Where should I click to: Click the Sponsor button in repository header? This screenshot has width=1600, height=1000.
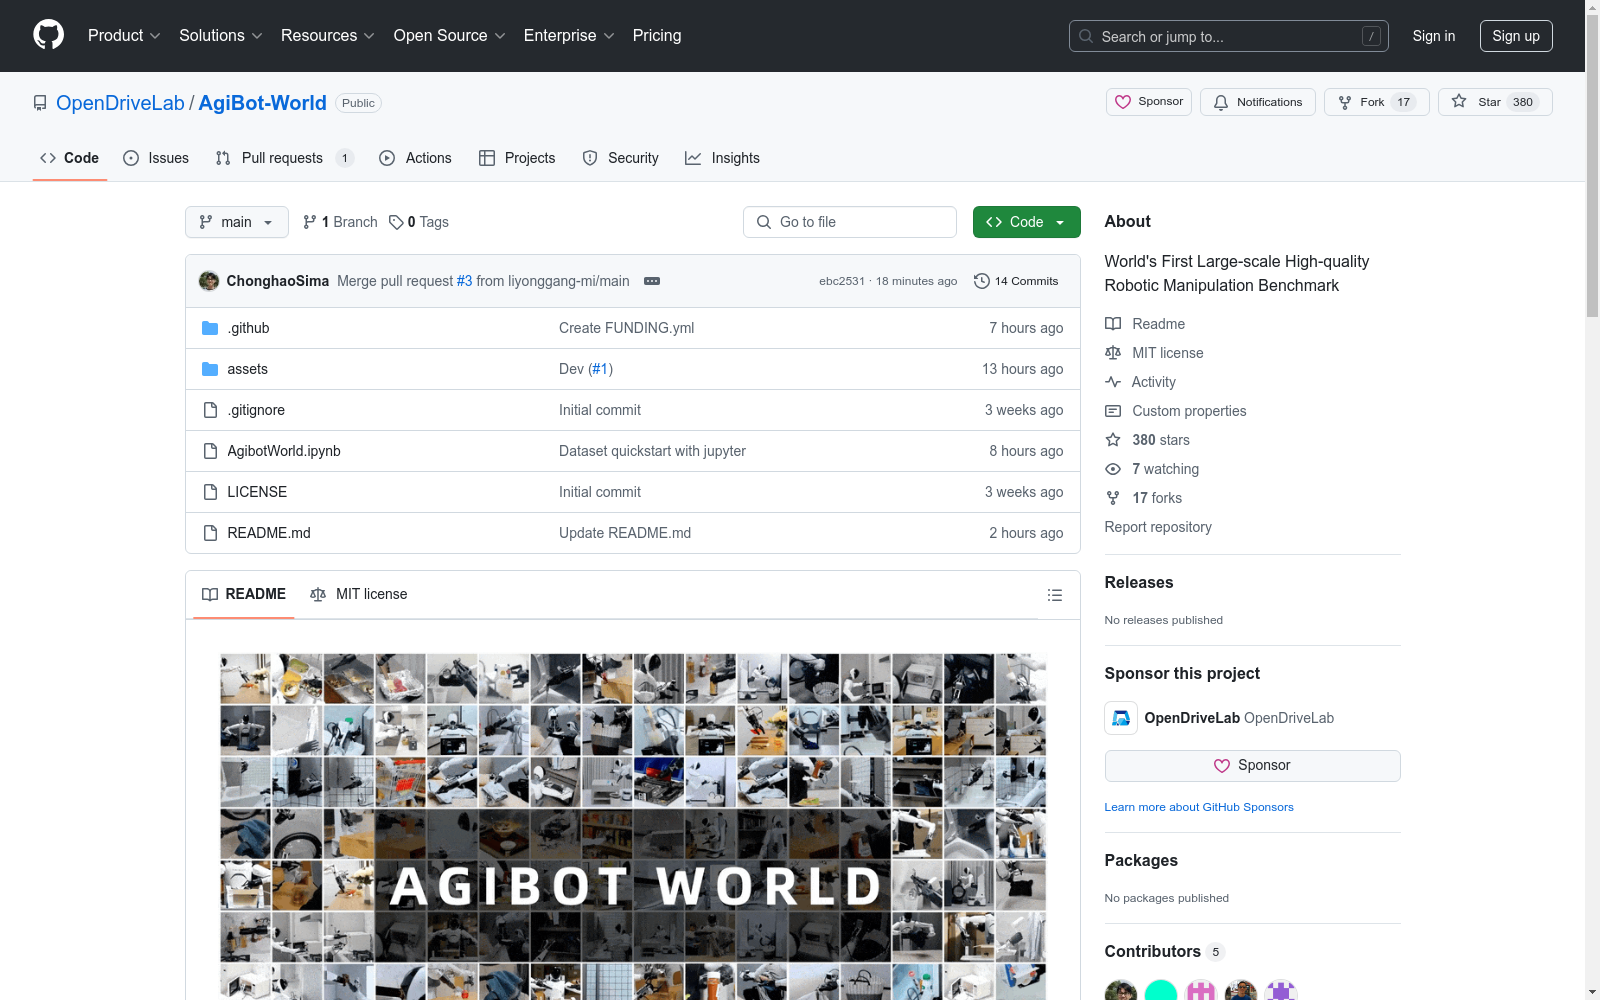coord(1149,102)
